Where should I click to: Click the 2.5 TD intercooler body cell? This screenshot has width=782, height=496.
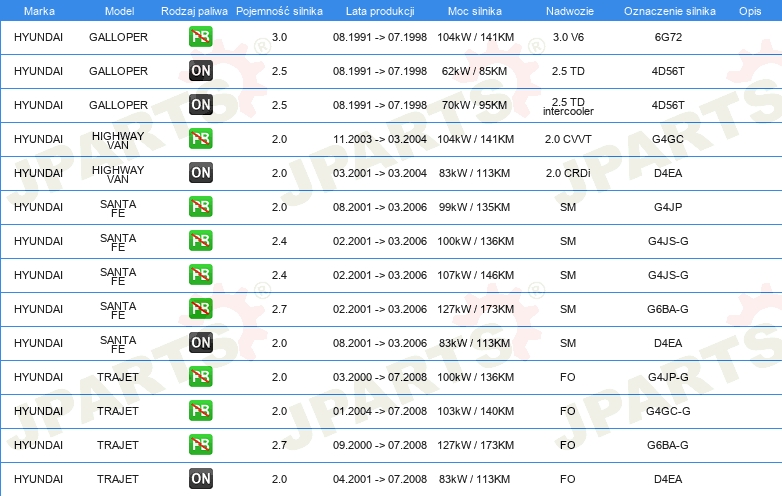click(567, 106)
